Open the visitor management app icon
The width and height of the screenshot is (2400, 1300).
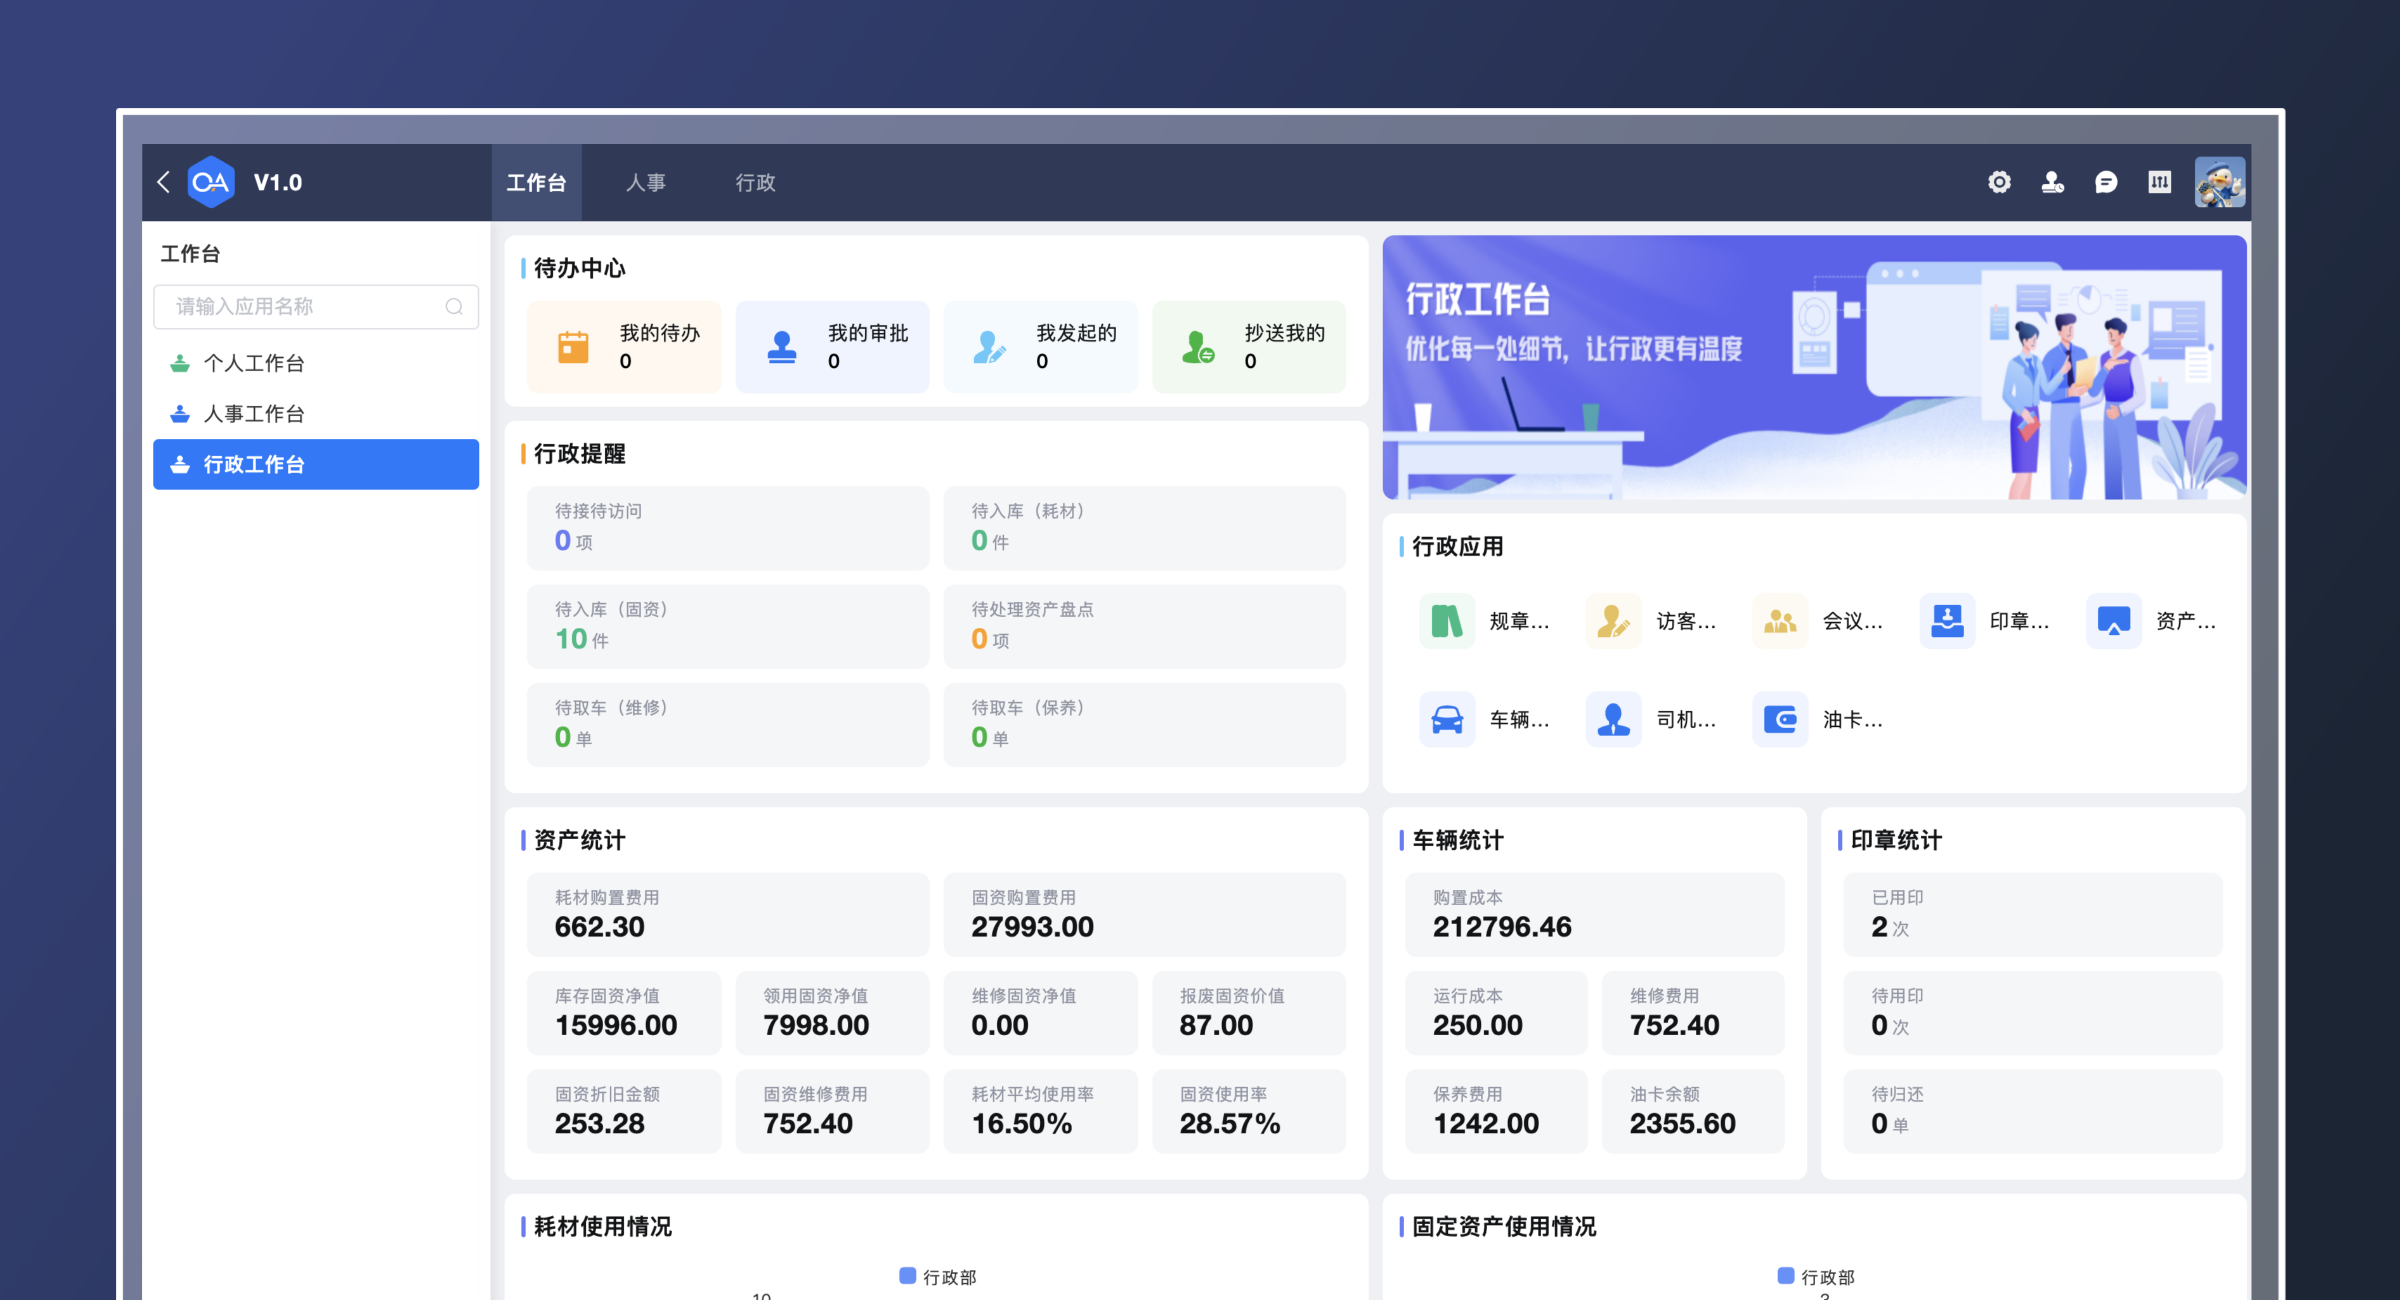[x=1613, y=621]
